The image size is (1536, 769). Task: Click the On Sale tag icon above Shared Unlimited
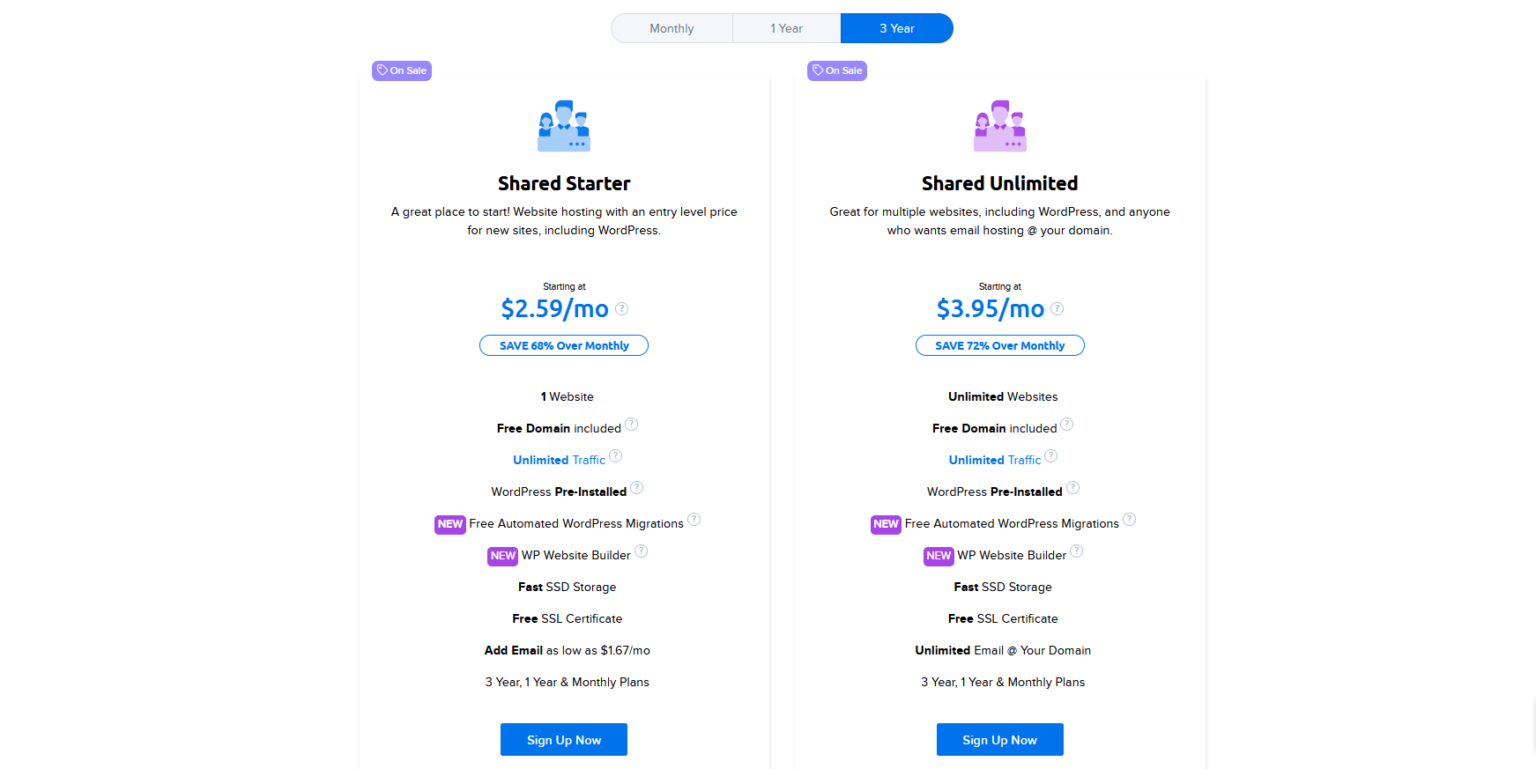(818, 70)
